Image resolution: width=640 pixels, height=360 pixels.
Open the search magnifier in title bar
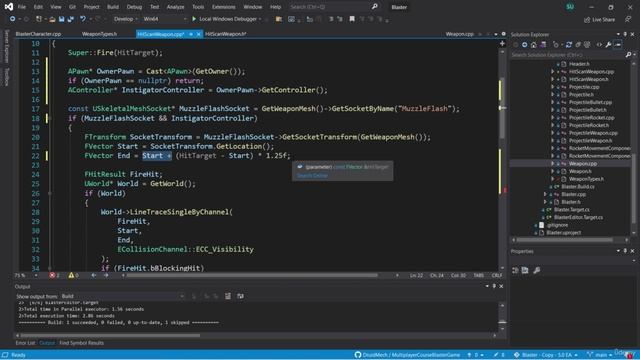pos(374,7)
